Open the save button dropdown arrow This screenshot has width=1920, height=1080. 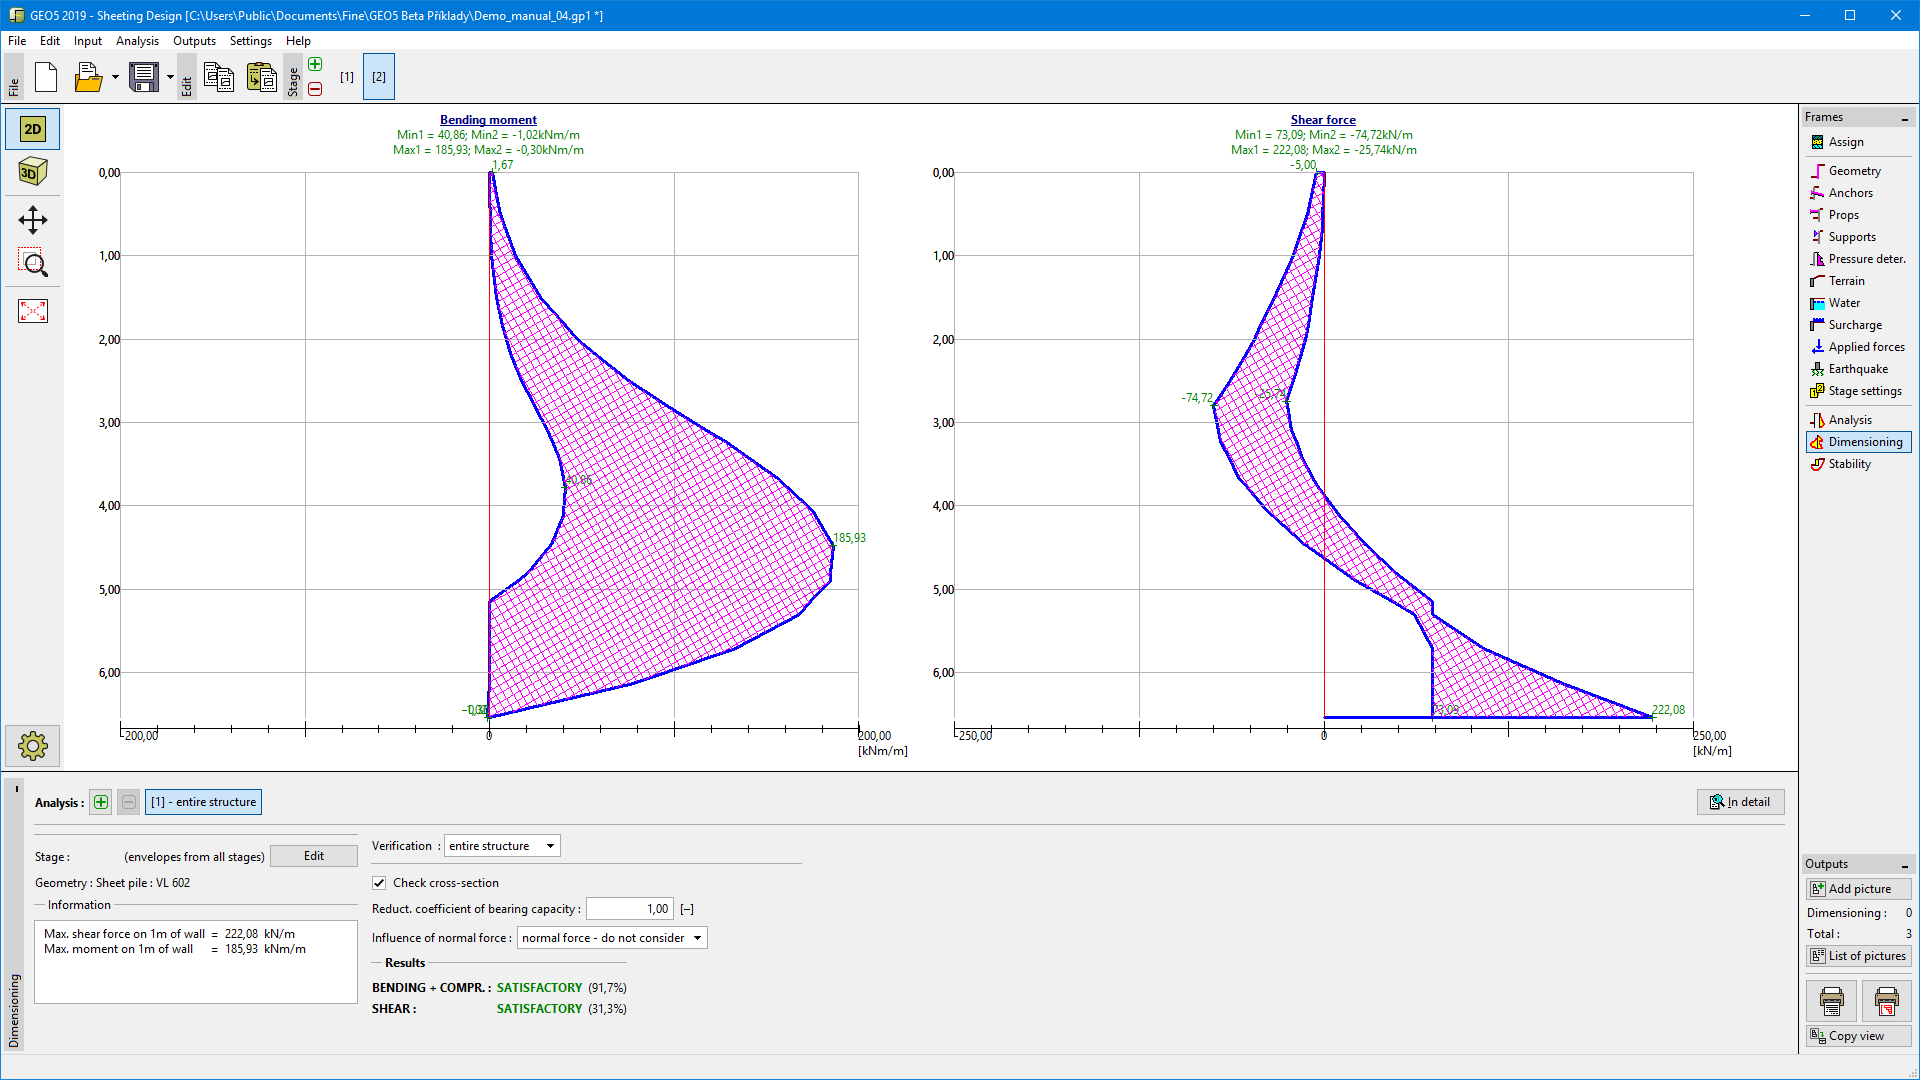point(170,77)
